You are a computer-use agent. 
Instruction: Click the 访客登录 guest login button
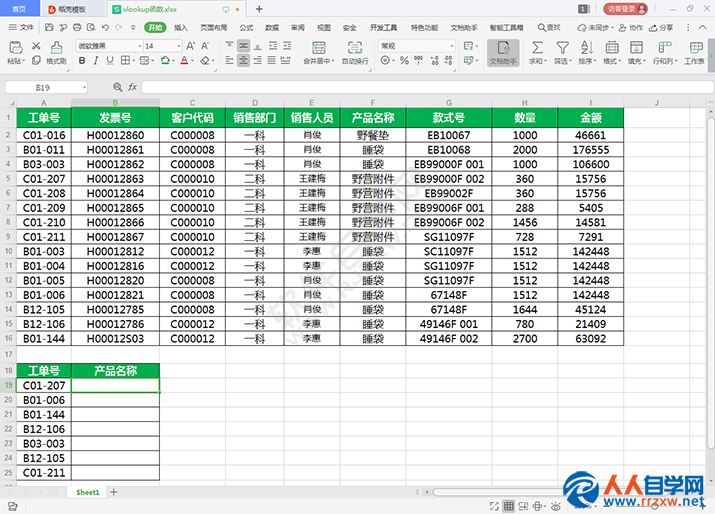click(625, 9)
